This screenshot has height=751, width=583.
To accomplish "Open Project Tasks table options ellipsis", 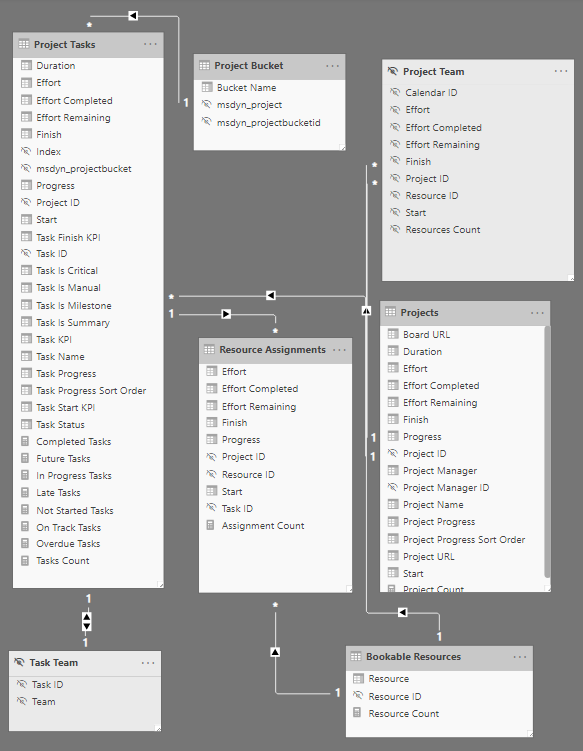I will tap(150, 44).
